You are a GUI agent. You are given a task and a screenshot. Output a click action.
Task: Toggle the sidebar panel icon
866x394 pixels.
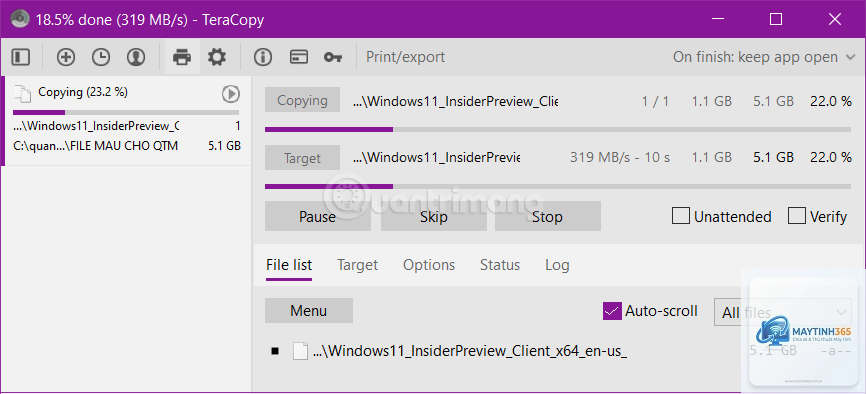[20, 57]
